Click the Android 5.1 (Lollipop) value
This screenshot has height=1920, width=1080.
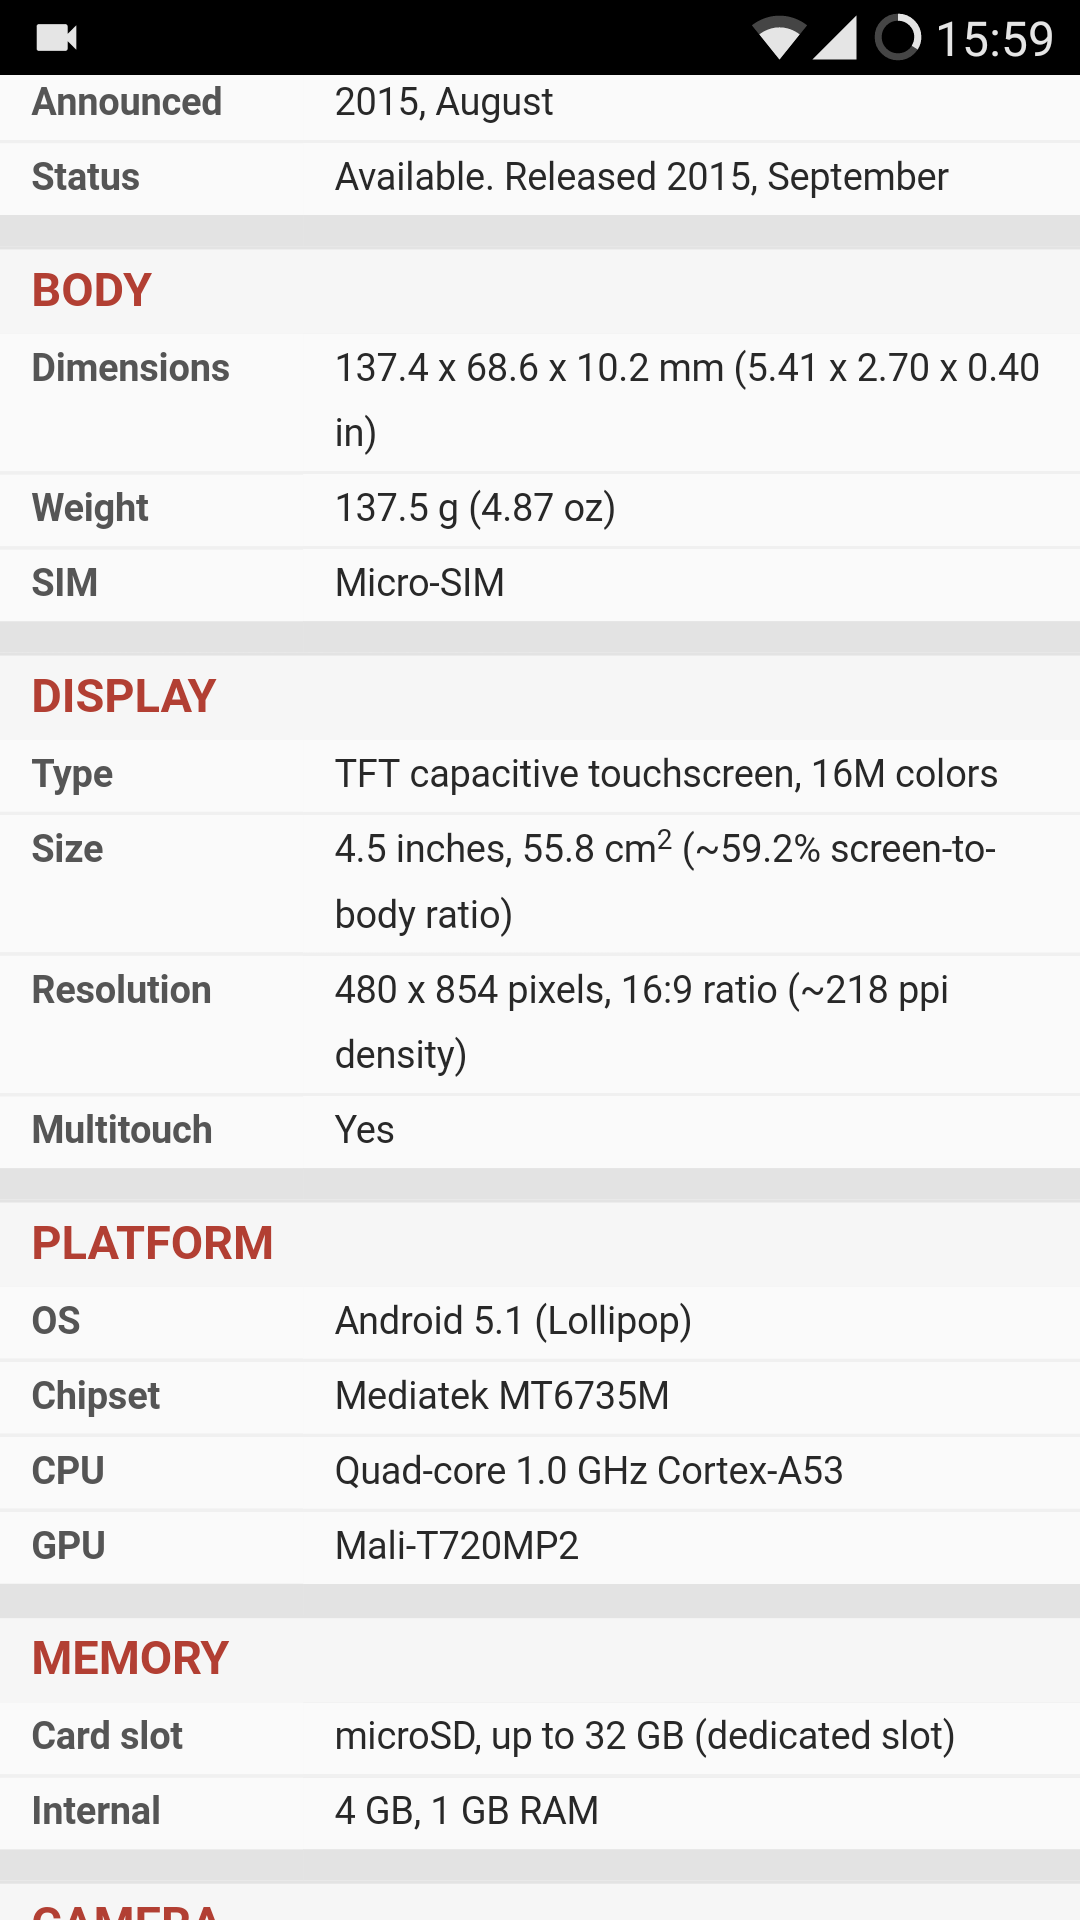point(513,1321)
